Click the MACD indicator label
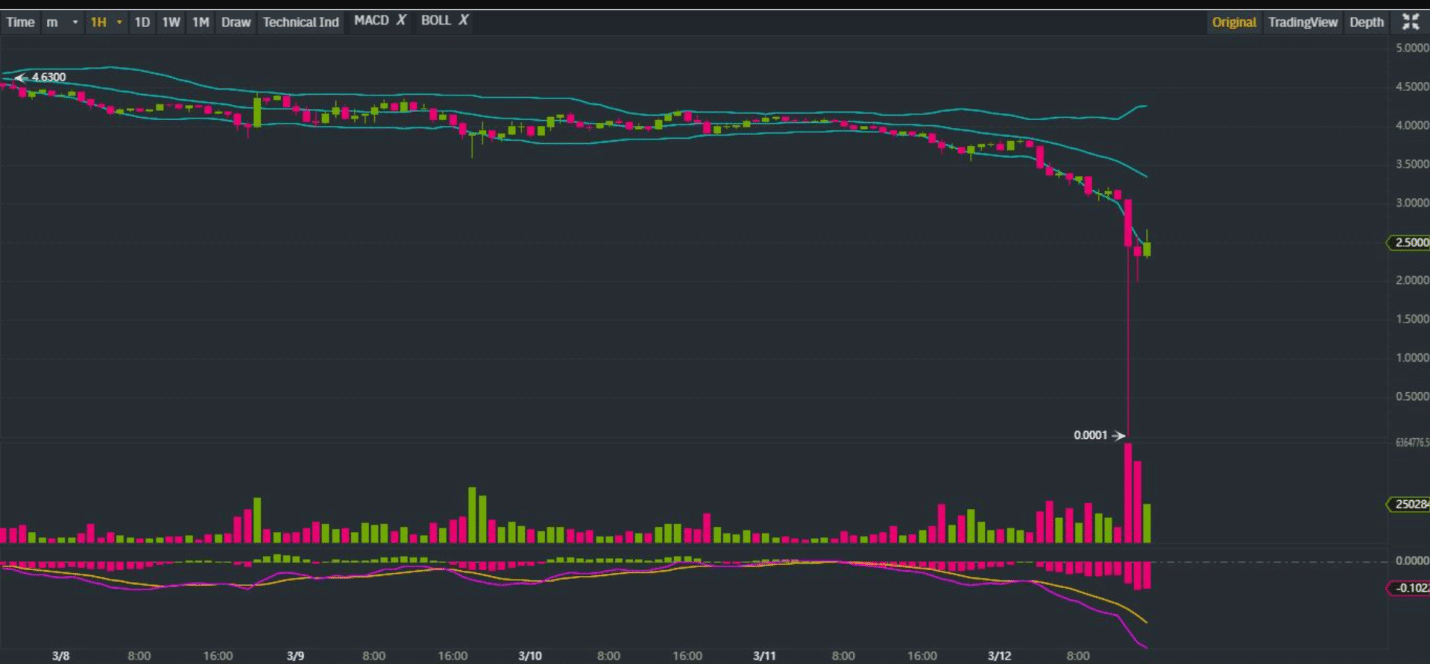The width and height of the screenshot is (1430, 664). coord(371,20)
